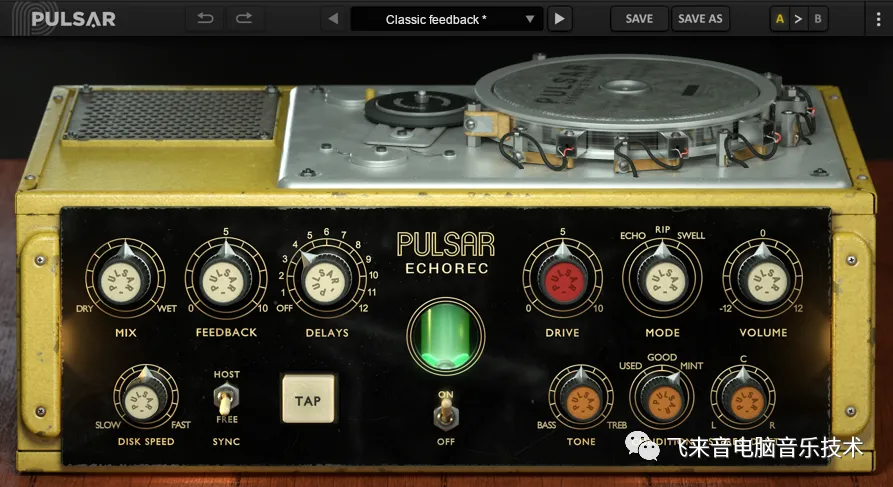Open the three-dot options menu
This screenshot has width=893, height=487.
point(878,19)
